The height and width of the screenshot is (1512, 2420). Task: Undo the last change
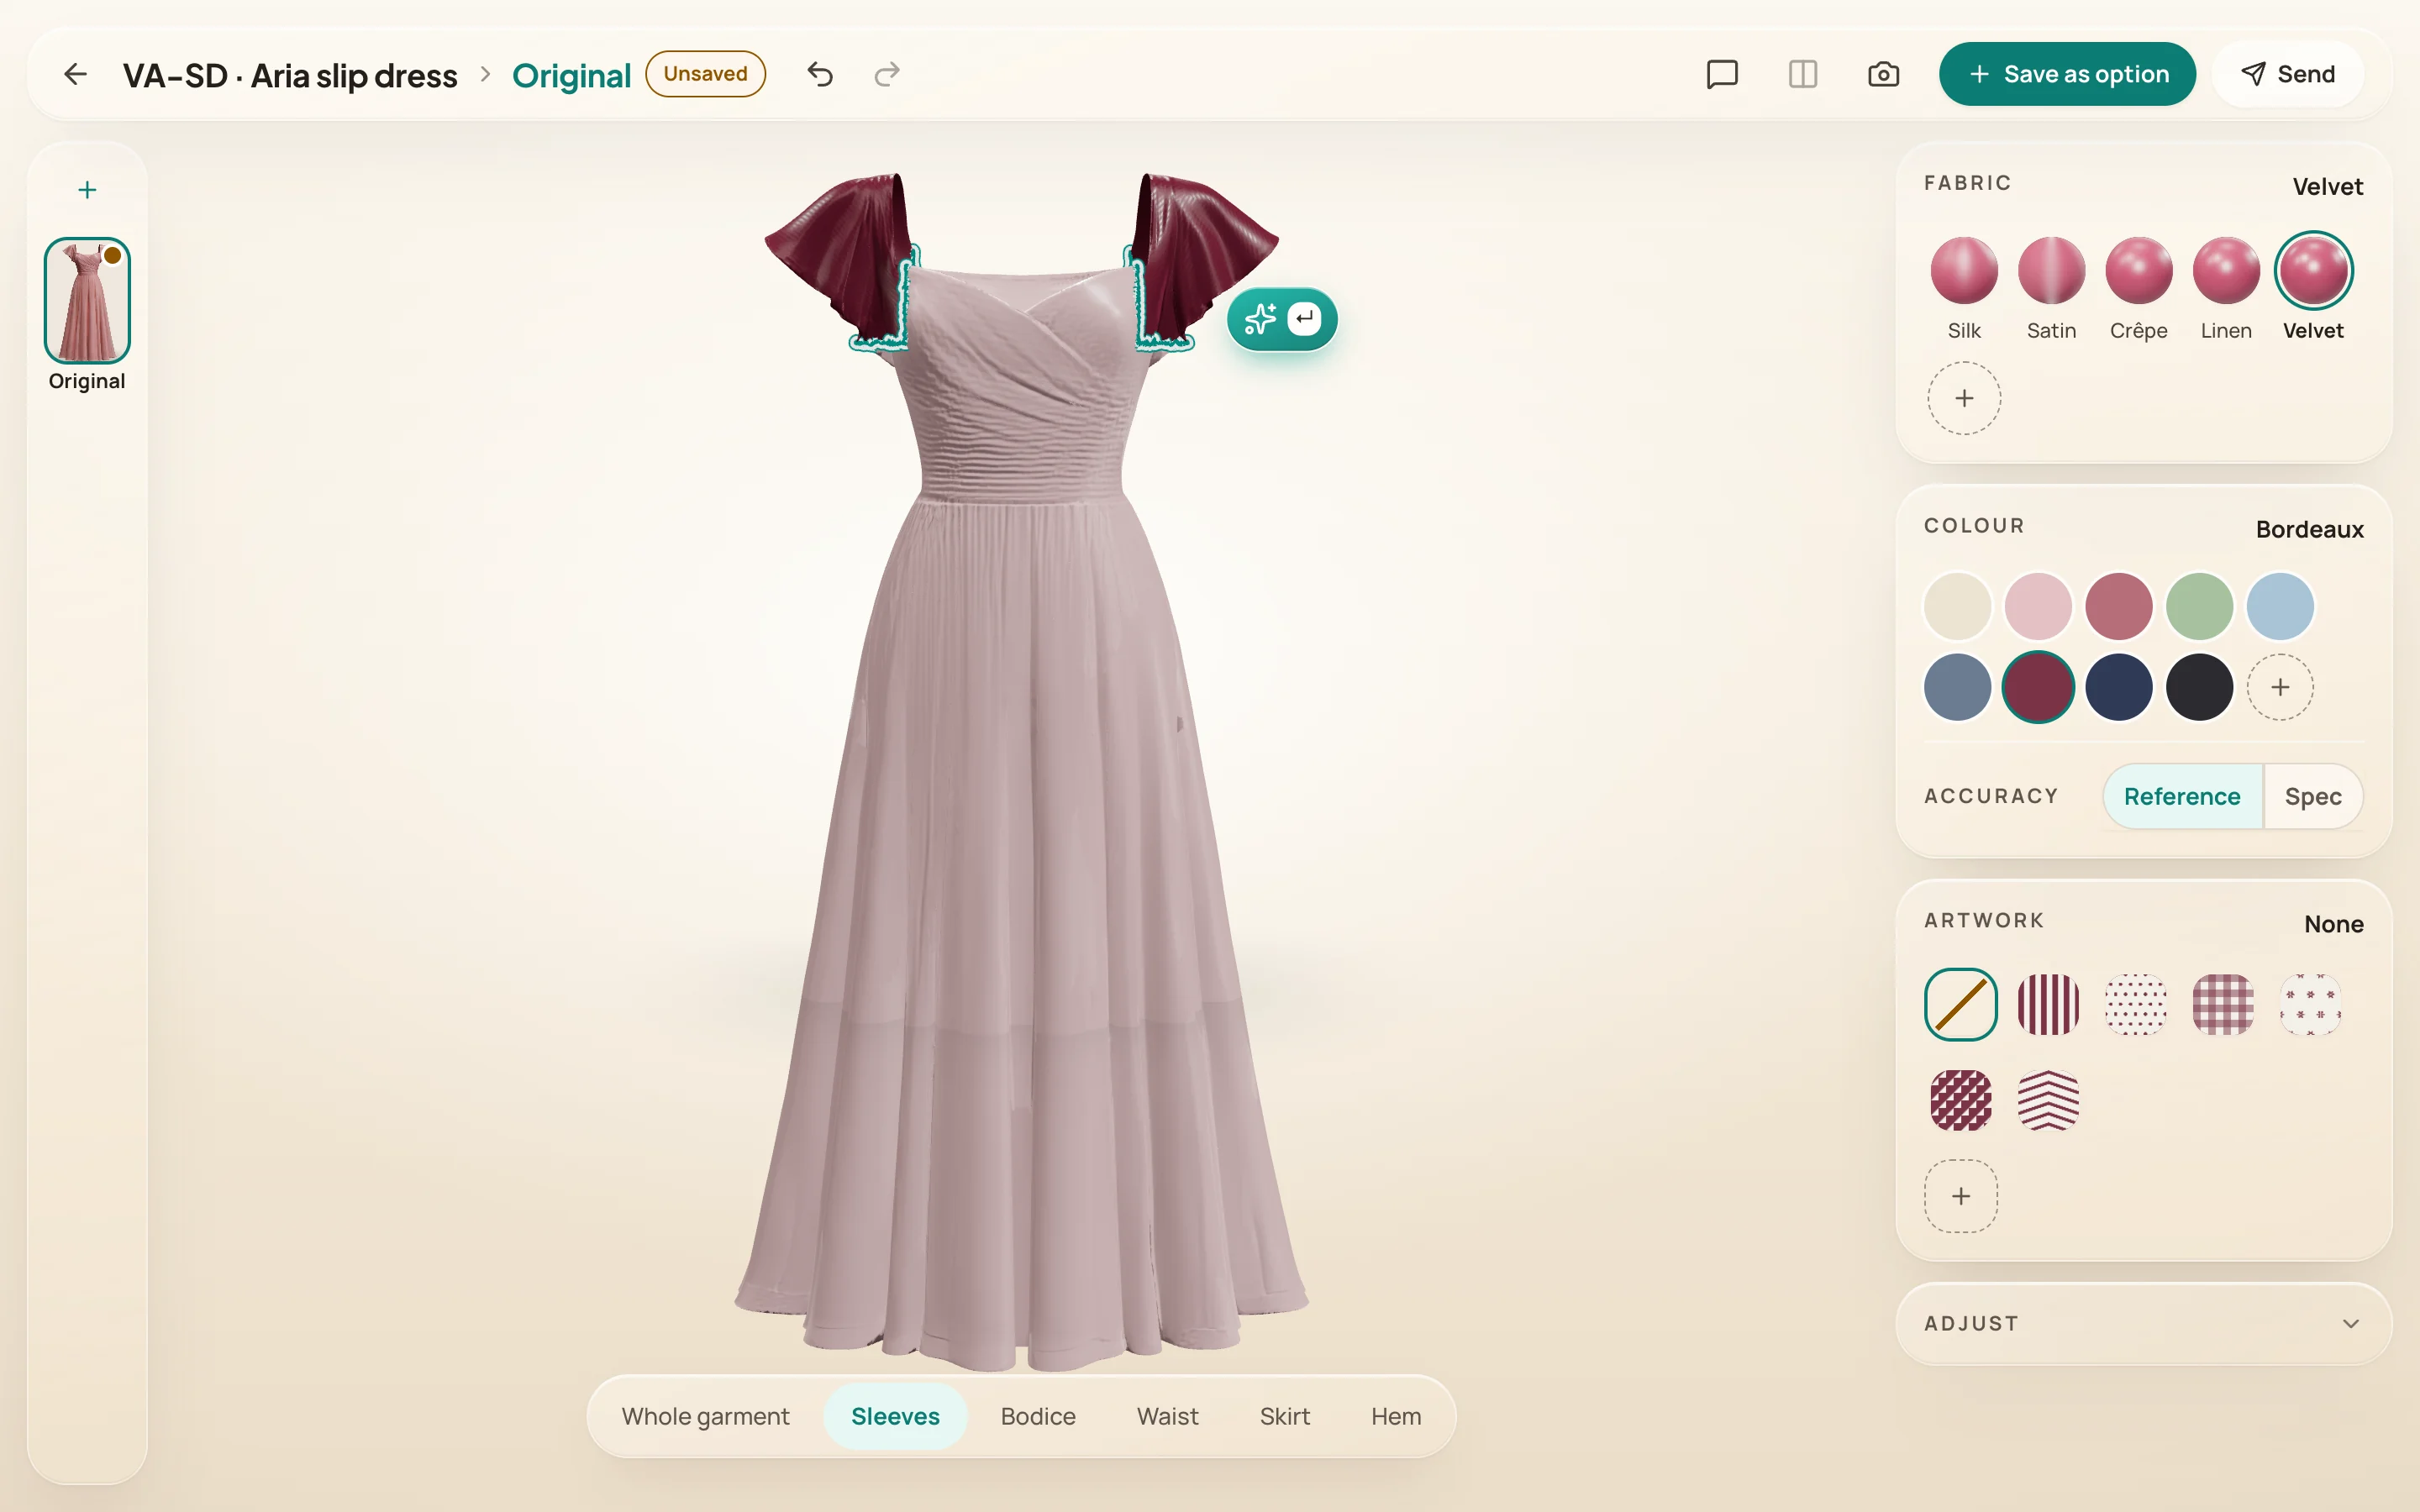click(820, 74)
